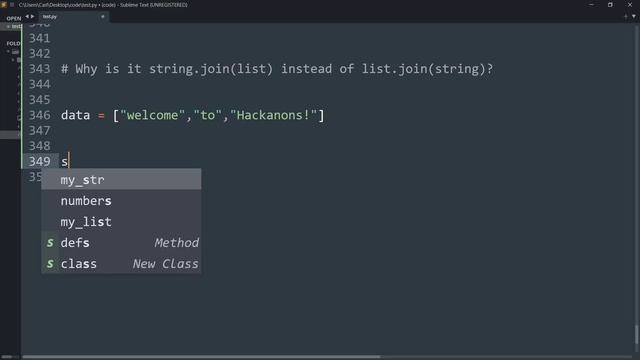Click the "to" string literal

[x=207, y=115]
